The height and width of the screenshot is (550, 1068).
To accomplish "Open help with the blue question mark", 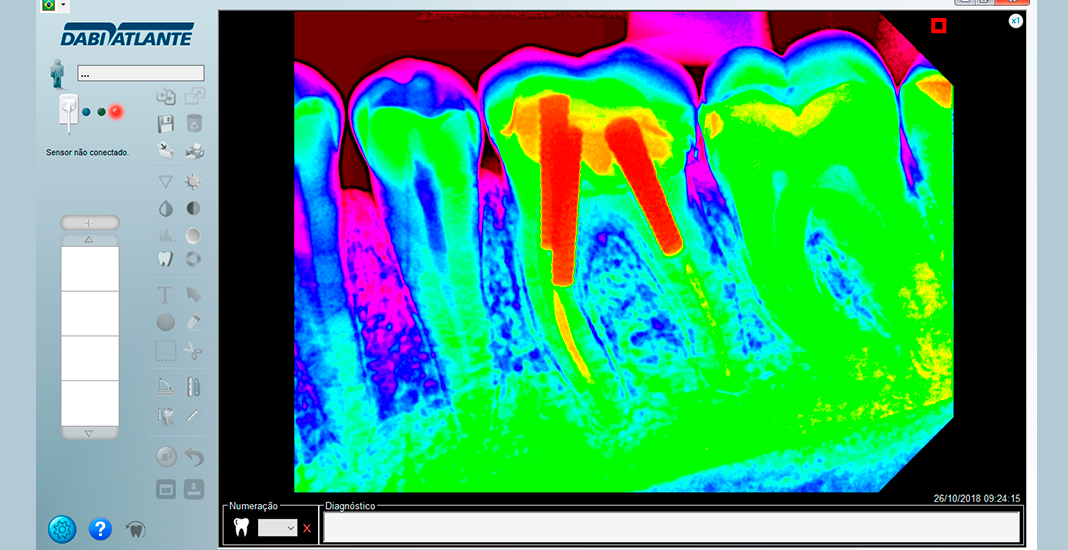I will point(100,529).
